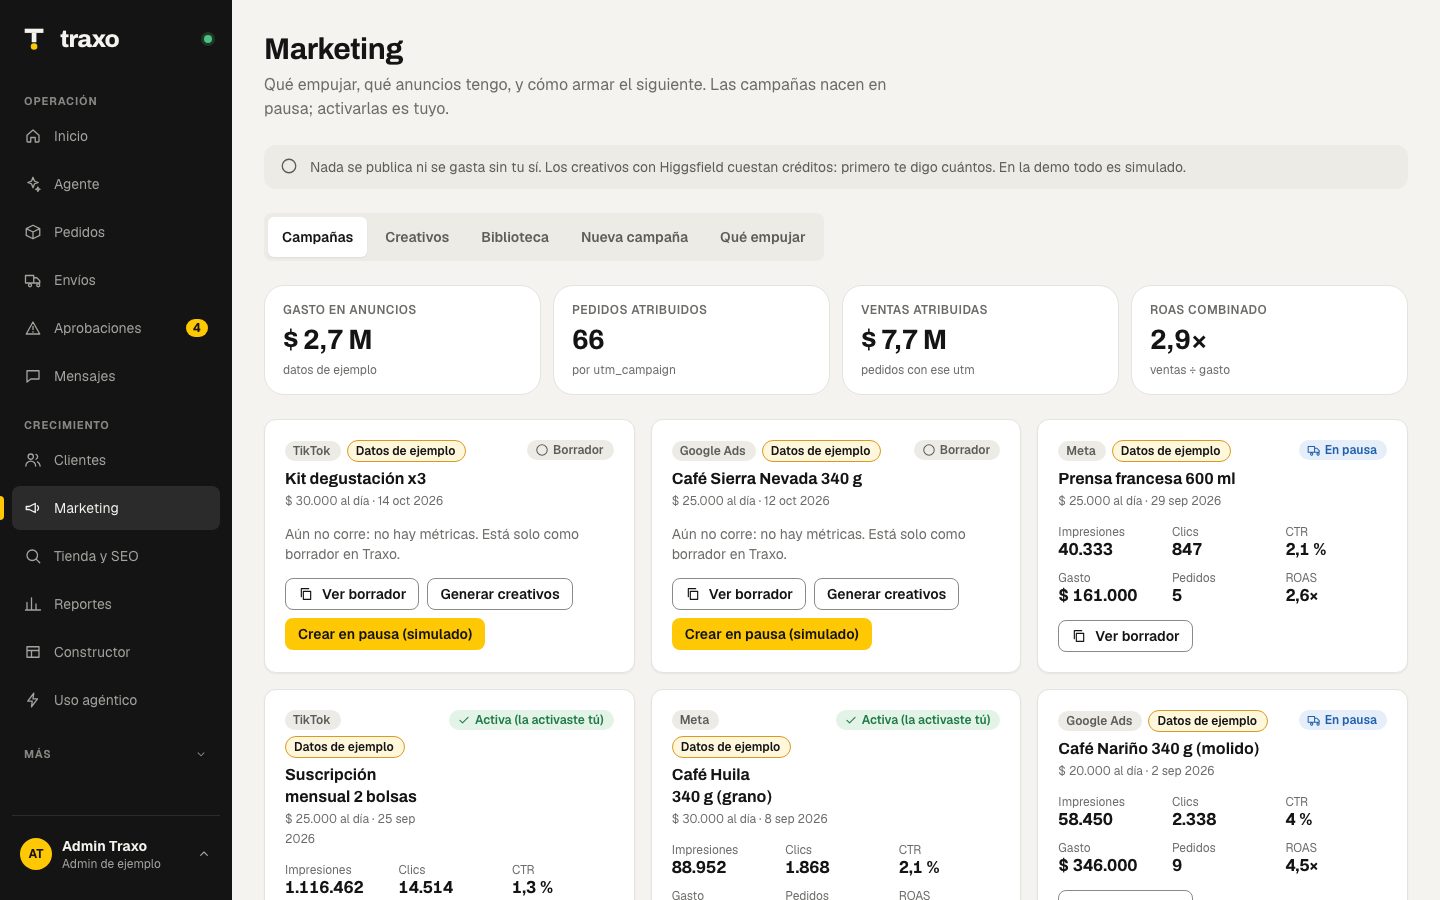Click the Borrador circle icon on Kit degustación
The width and height of the screenshot is (1440, 900).
pos(542,450)
